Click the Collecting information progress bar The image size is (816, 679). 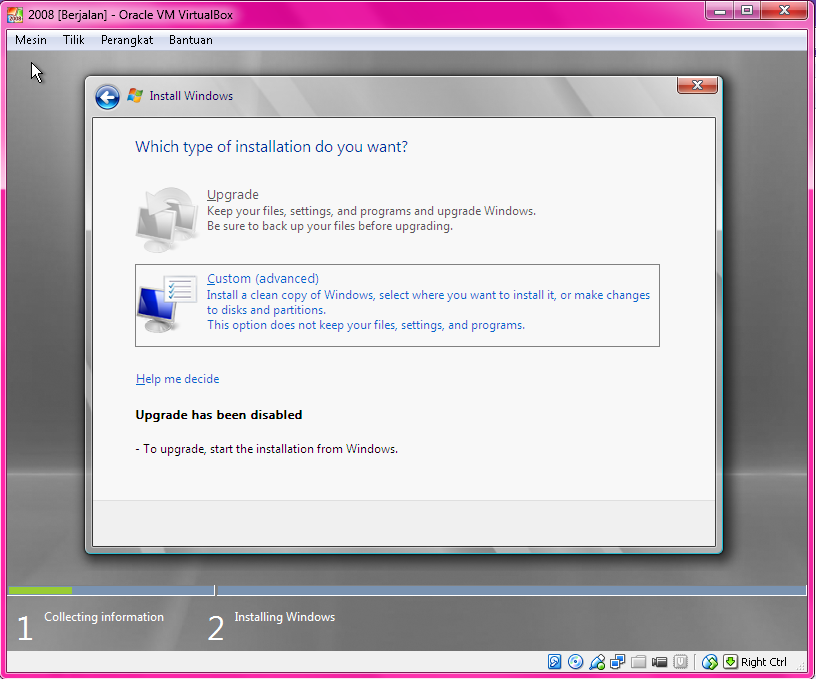(x=111, y=591)
